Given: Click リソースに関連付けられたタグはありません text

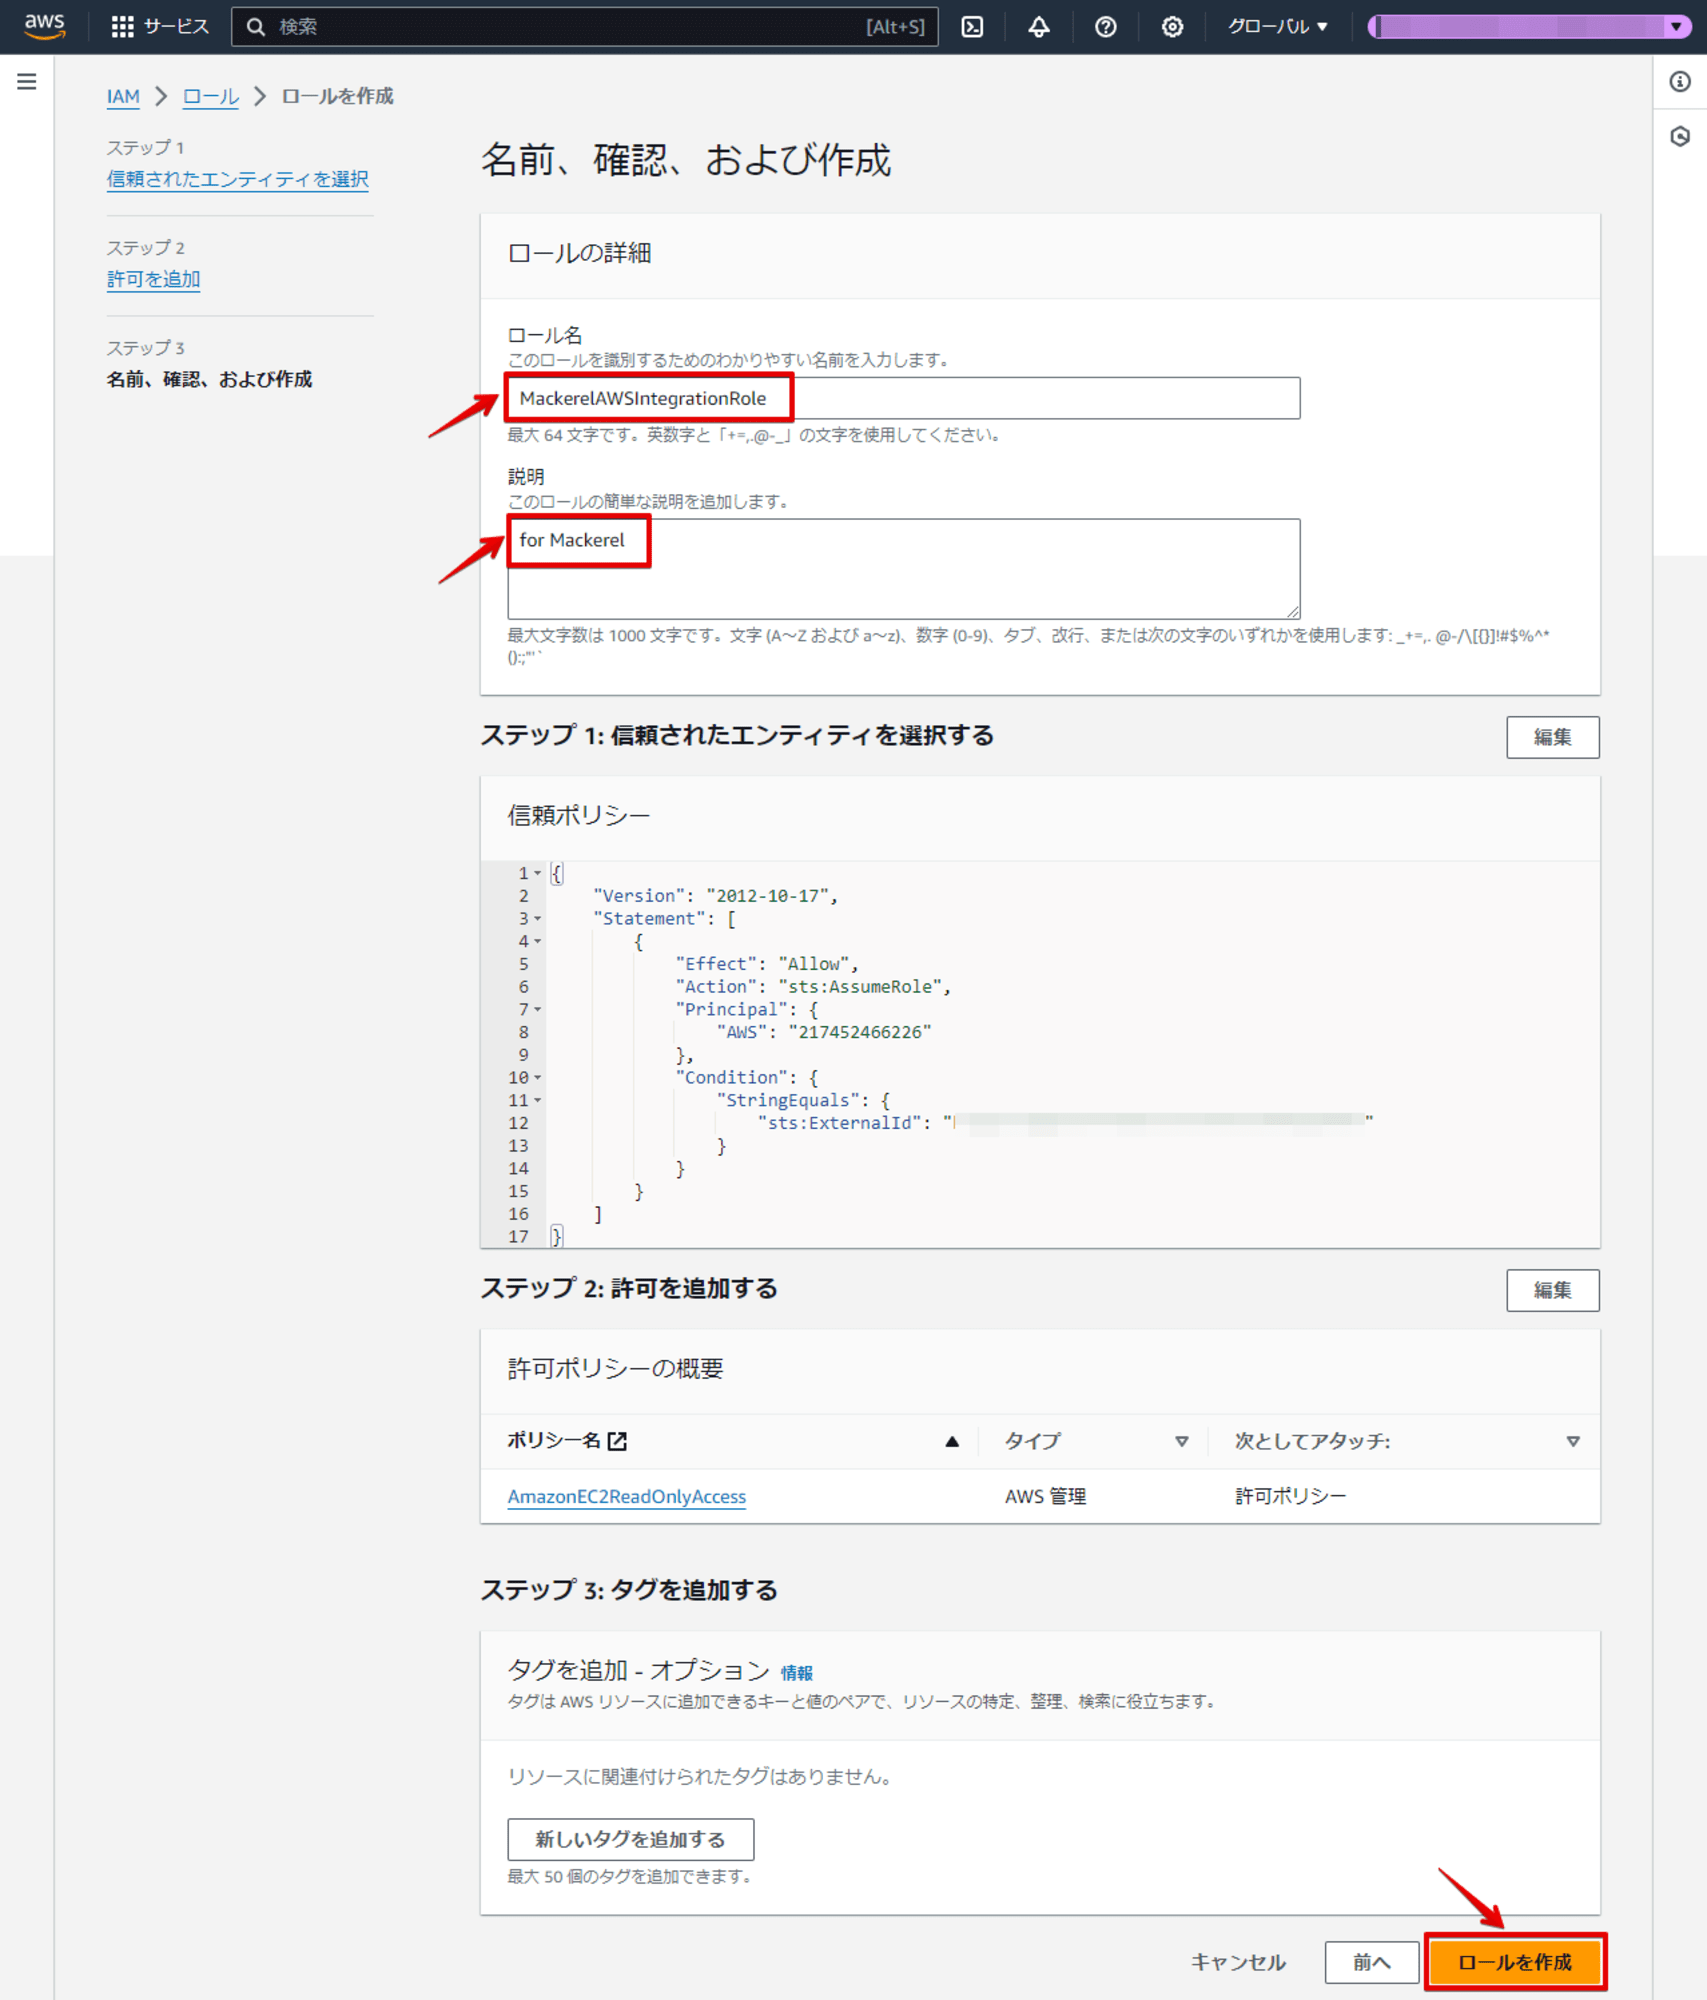Looking at the screenshot, I should coord(700,1777).
